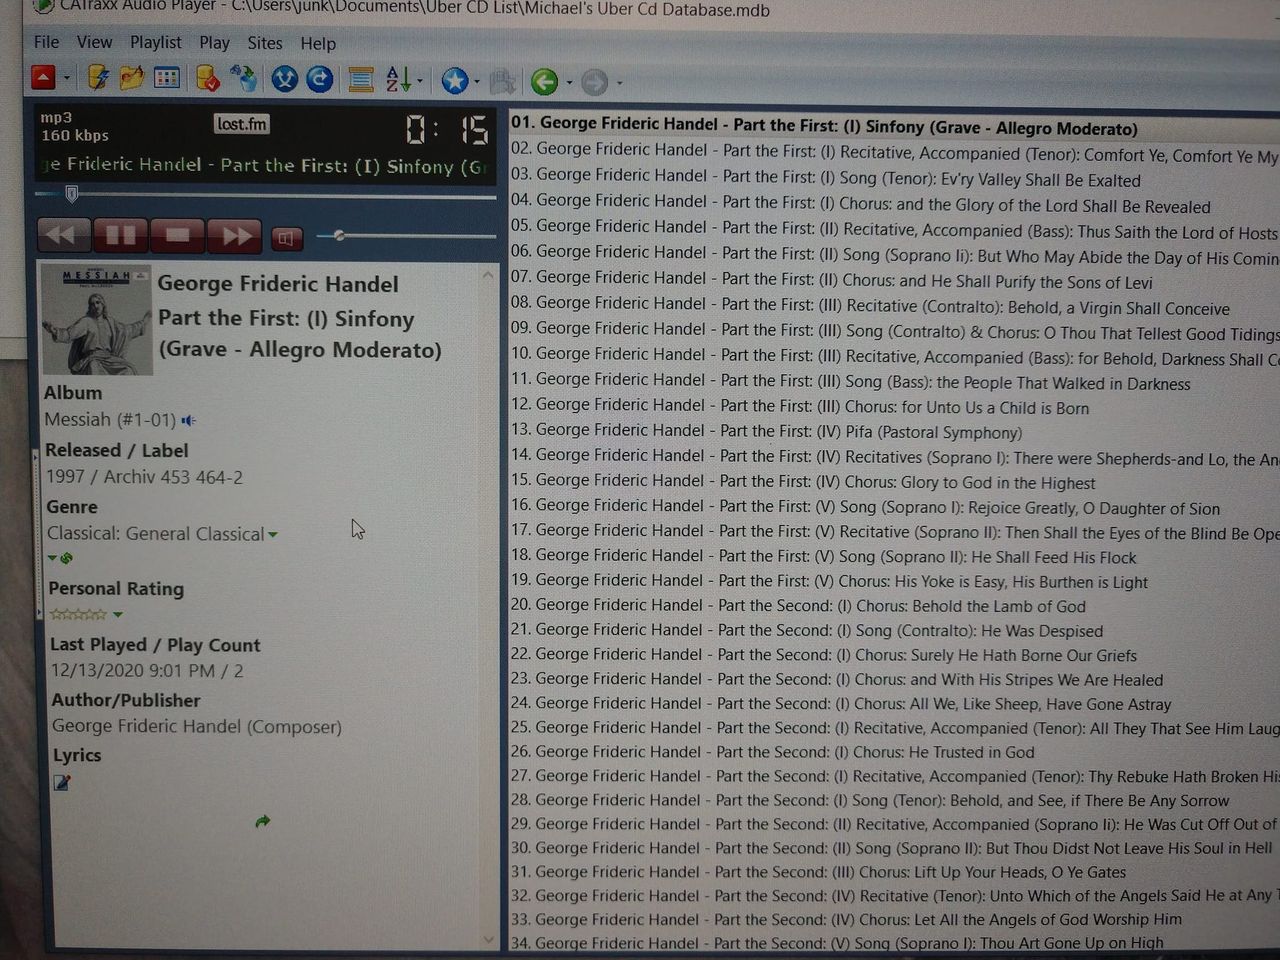1280x960 pixels.
Task: Open dropdown next to red eject icon
Action: click(x=67, y=78)
